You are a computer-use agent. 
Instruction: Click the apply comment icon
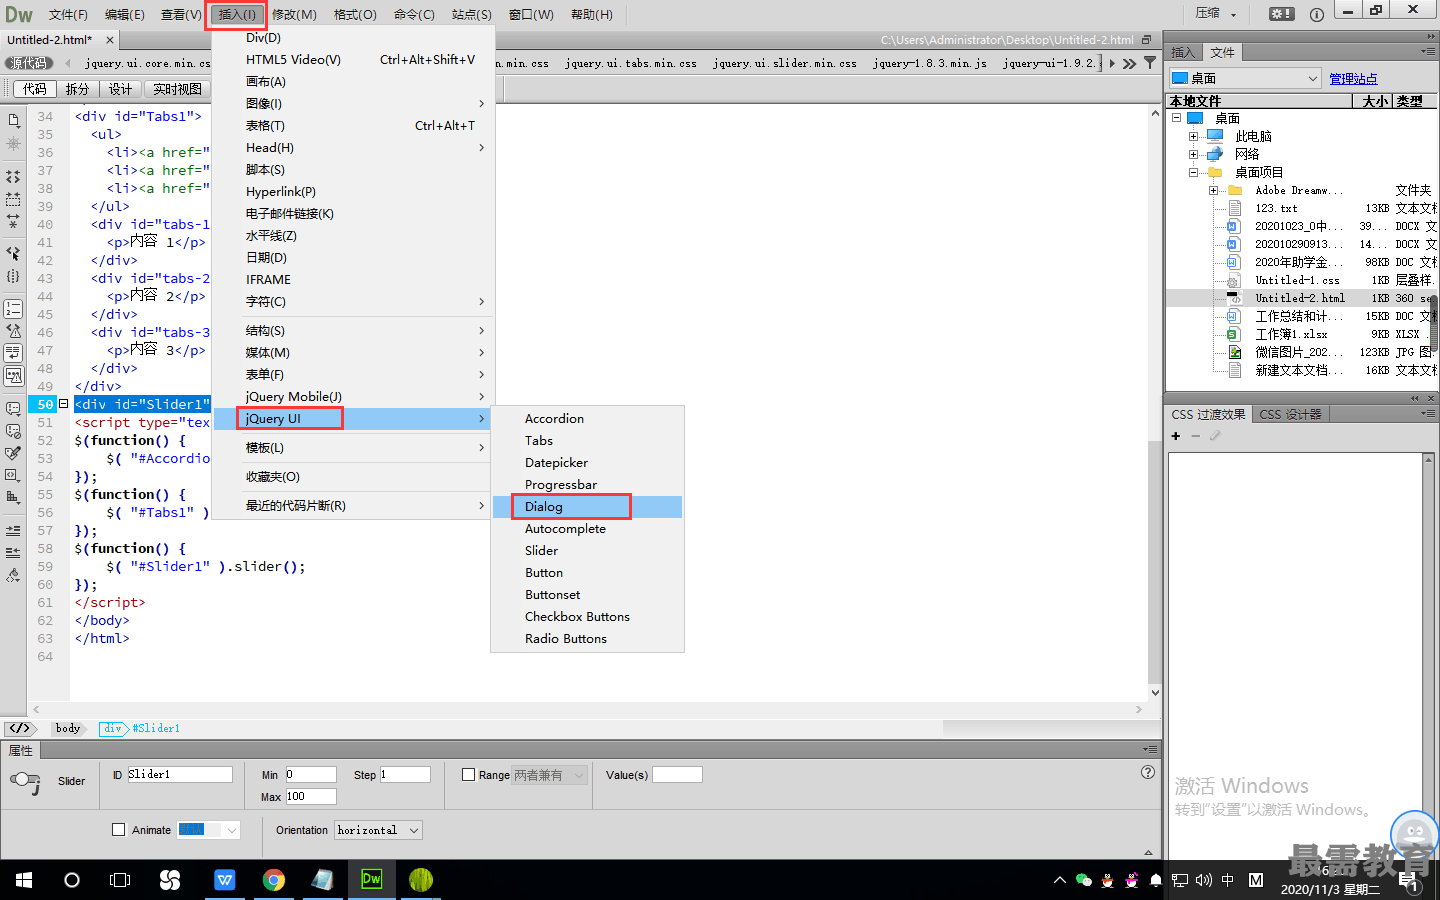(x=13, y=409)
